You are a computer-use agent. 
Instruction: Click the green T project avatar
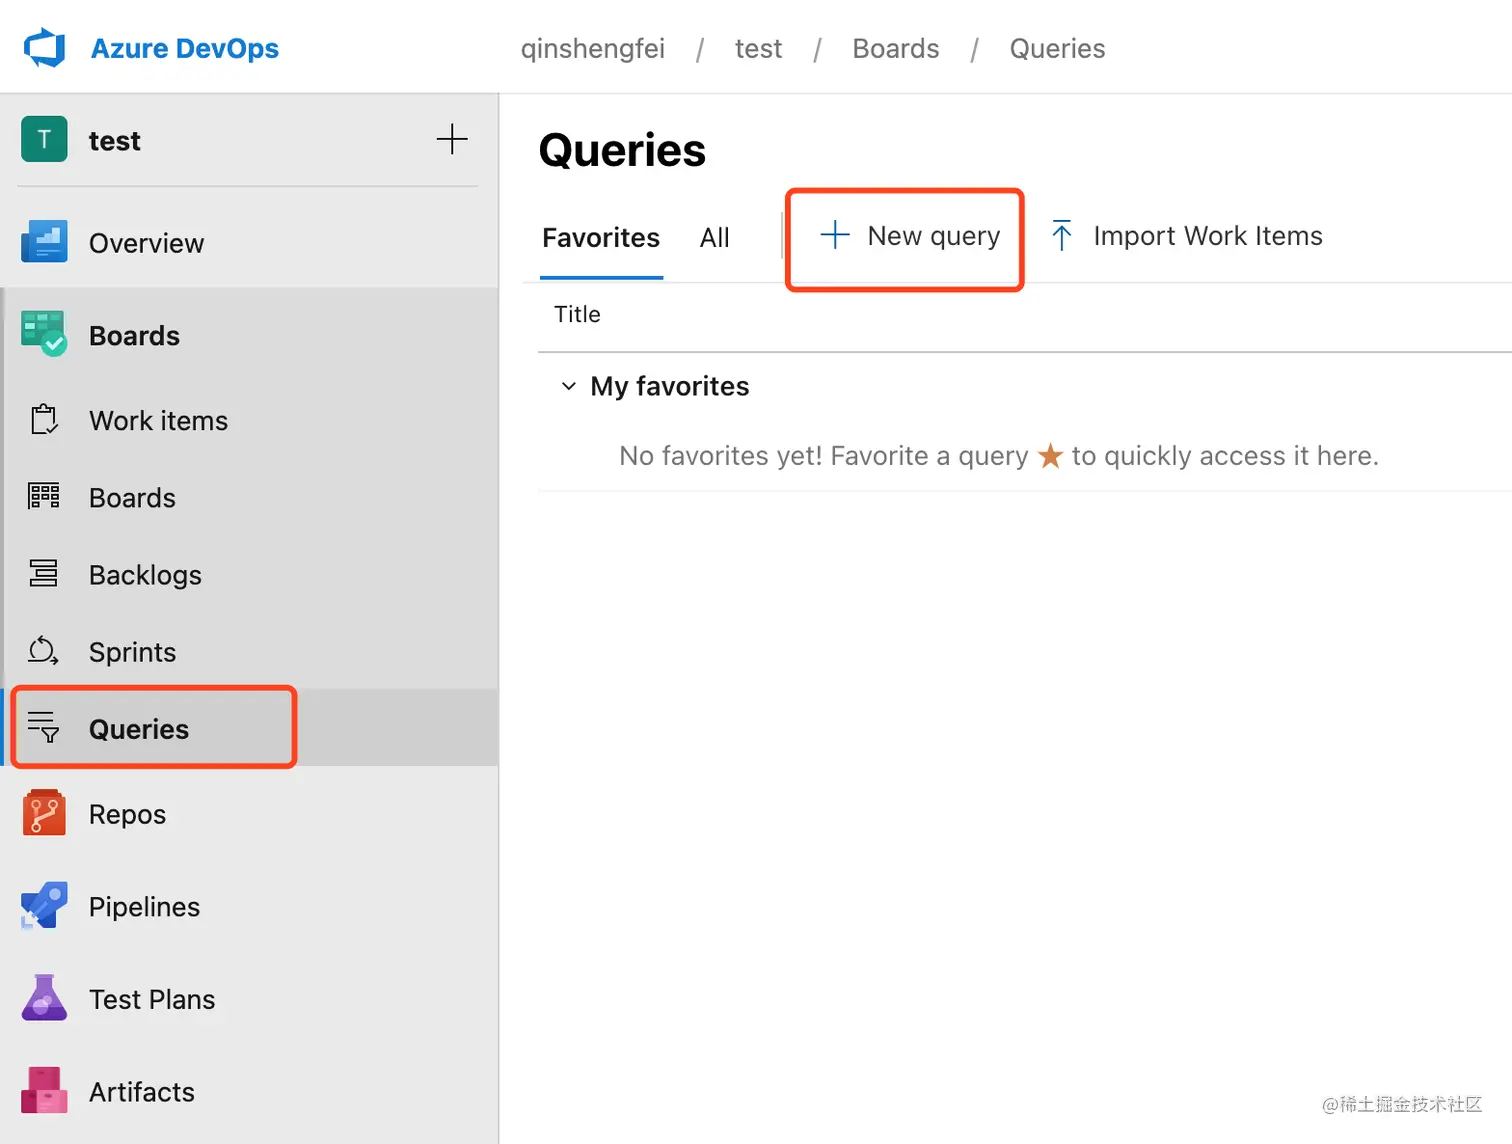tap(44, 139)
